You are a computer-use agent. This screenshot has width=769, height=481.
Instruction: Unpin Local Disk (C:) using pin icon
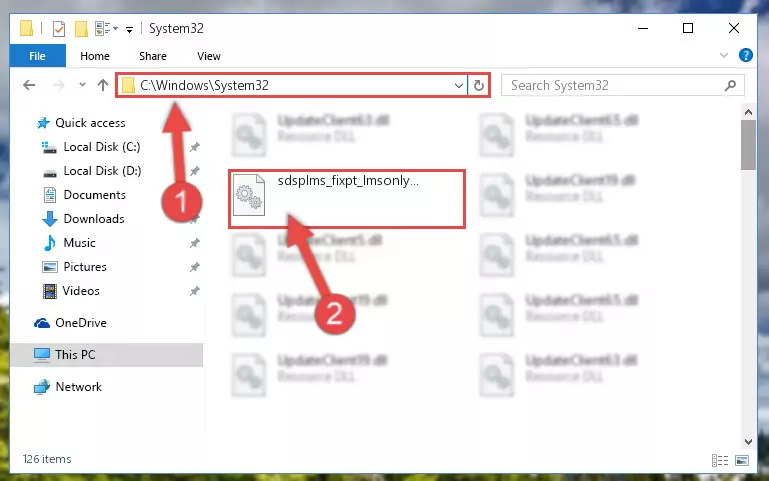195,147
